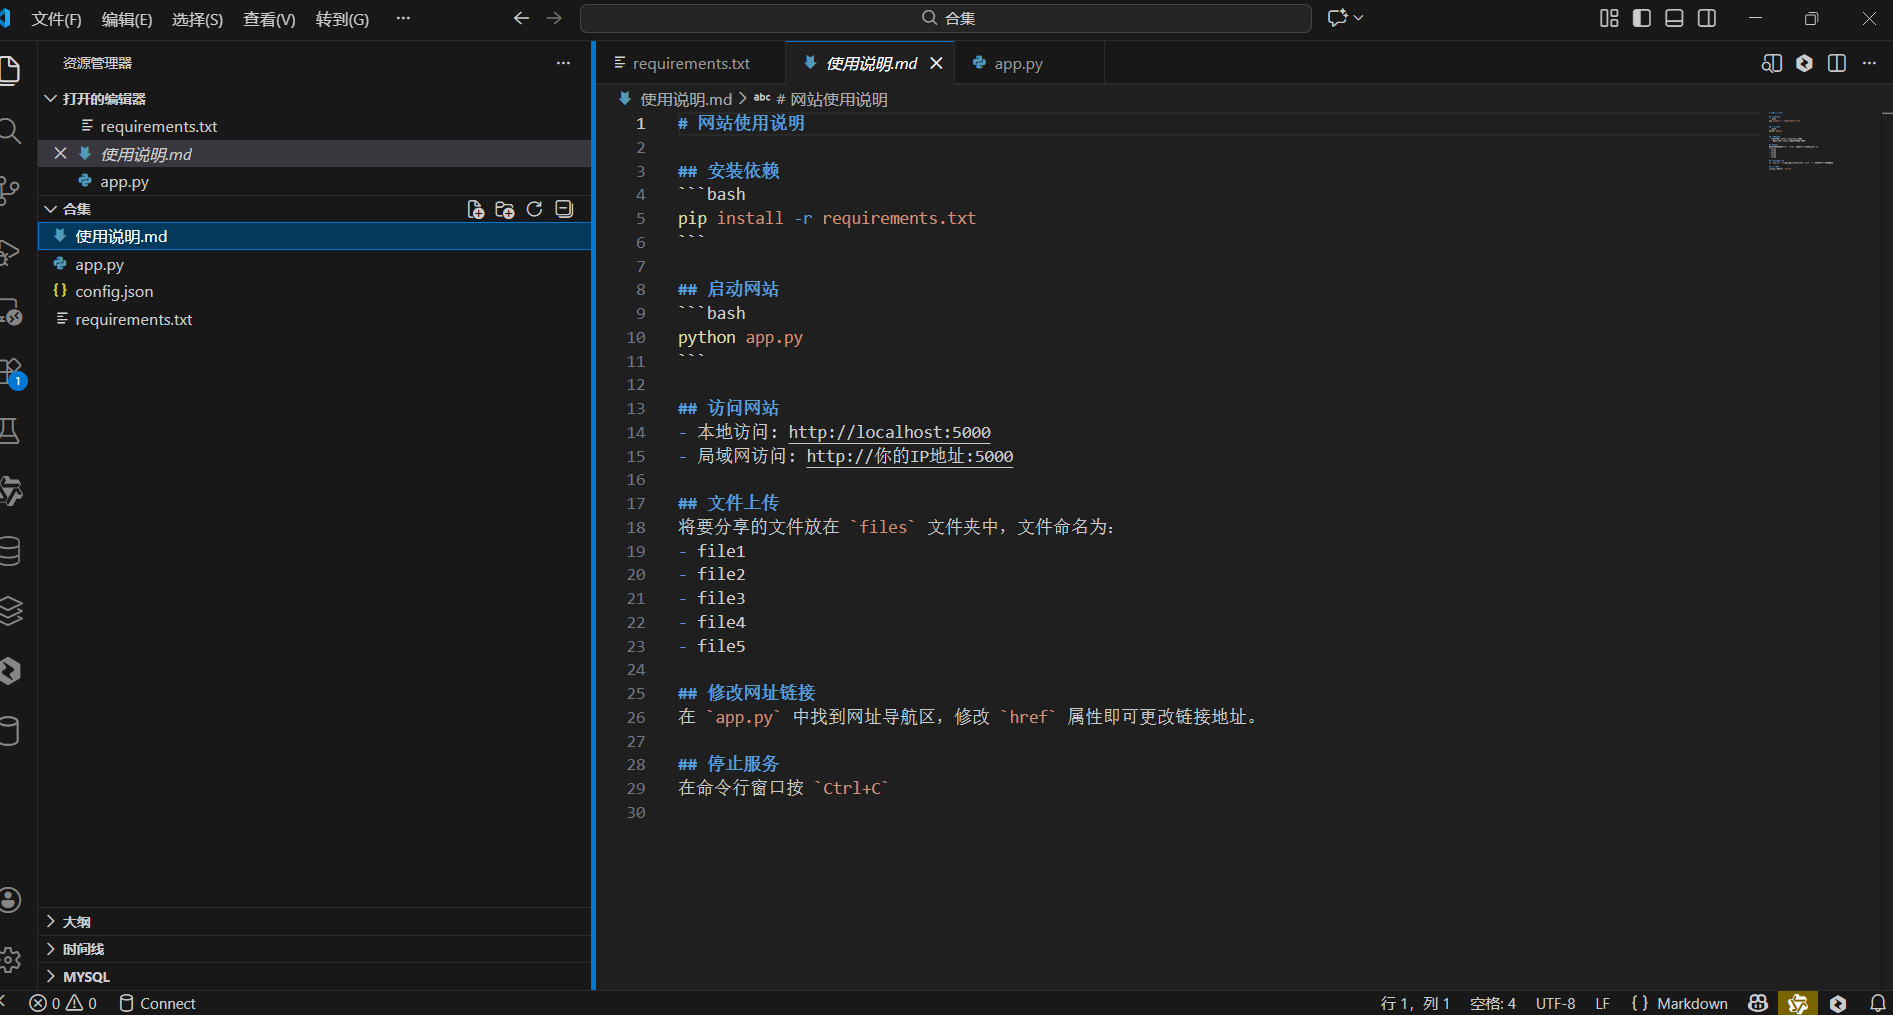
Task: Toggle the bottom panel
Action: (x=1674, y=18)
